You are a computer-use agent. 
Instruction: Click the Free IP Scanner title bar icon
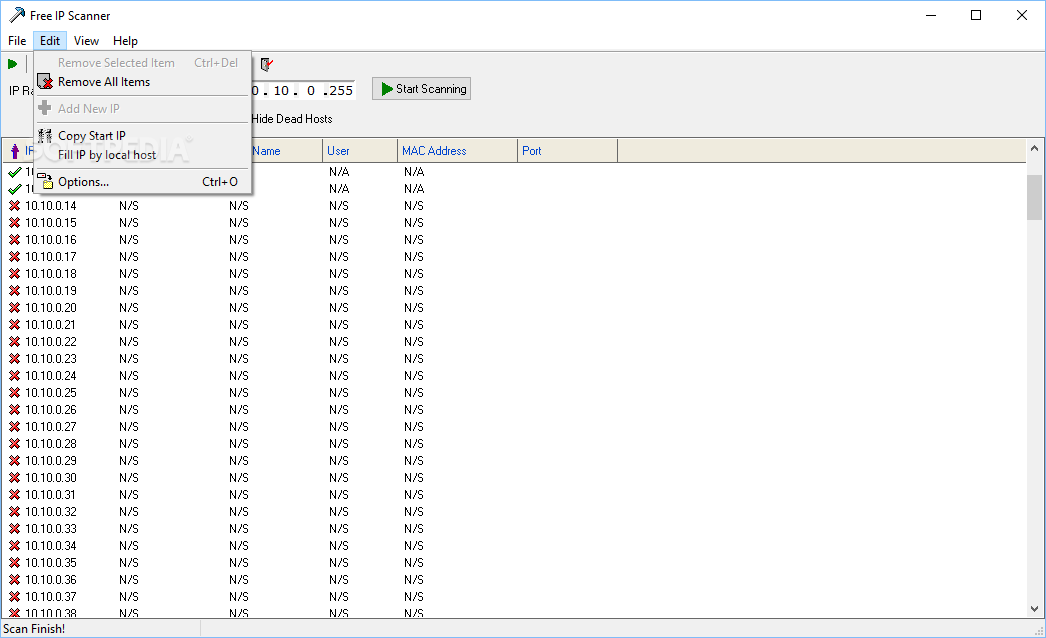click(17, 15)
